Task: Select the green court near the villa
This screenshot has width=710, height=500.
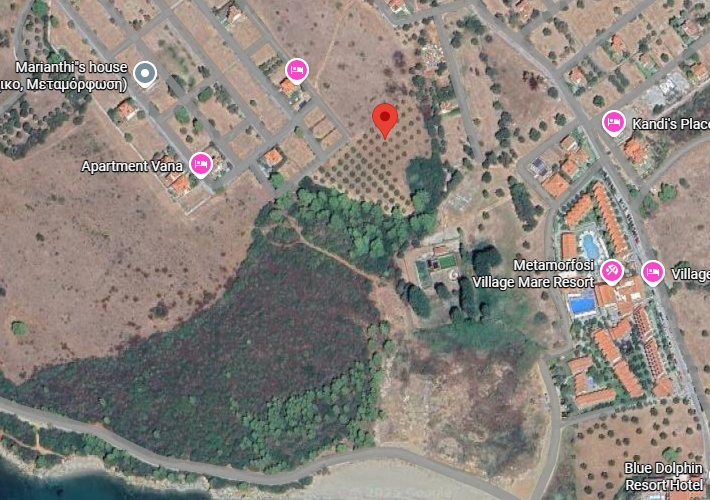Action: pyautogui.click(x=446, y=261)
